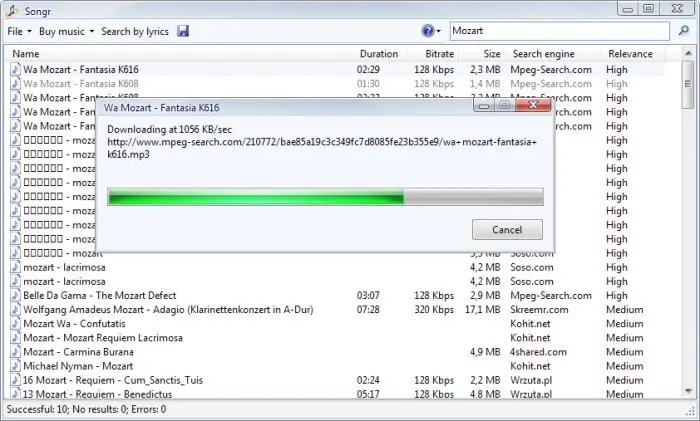Click the mpeg-search.com download URL text

(x=322, y=148)
